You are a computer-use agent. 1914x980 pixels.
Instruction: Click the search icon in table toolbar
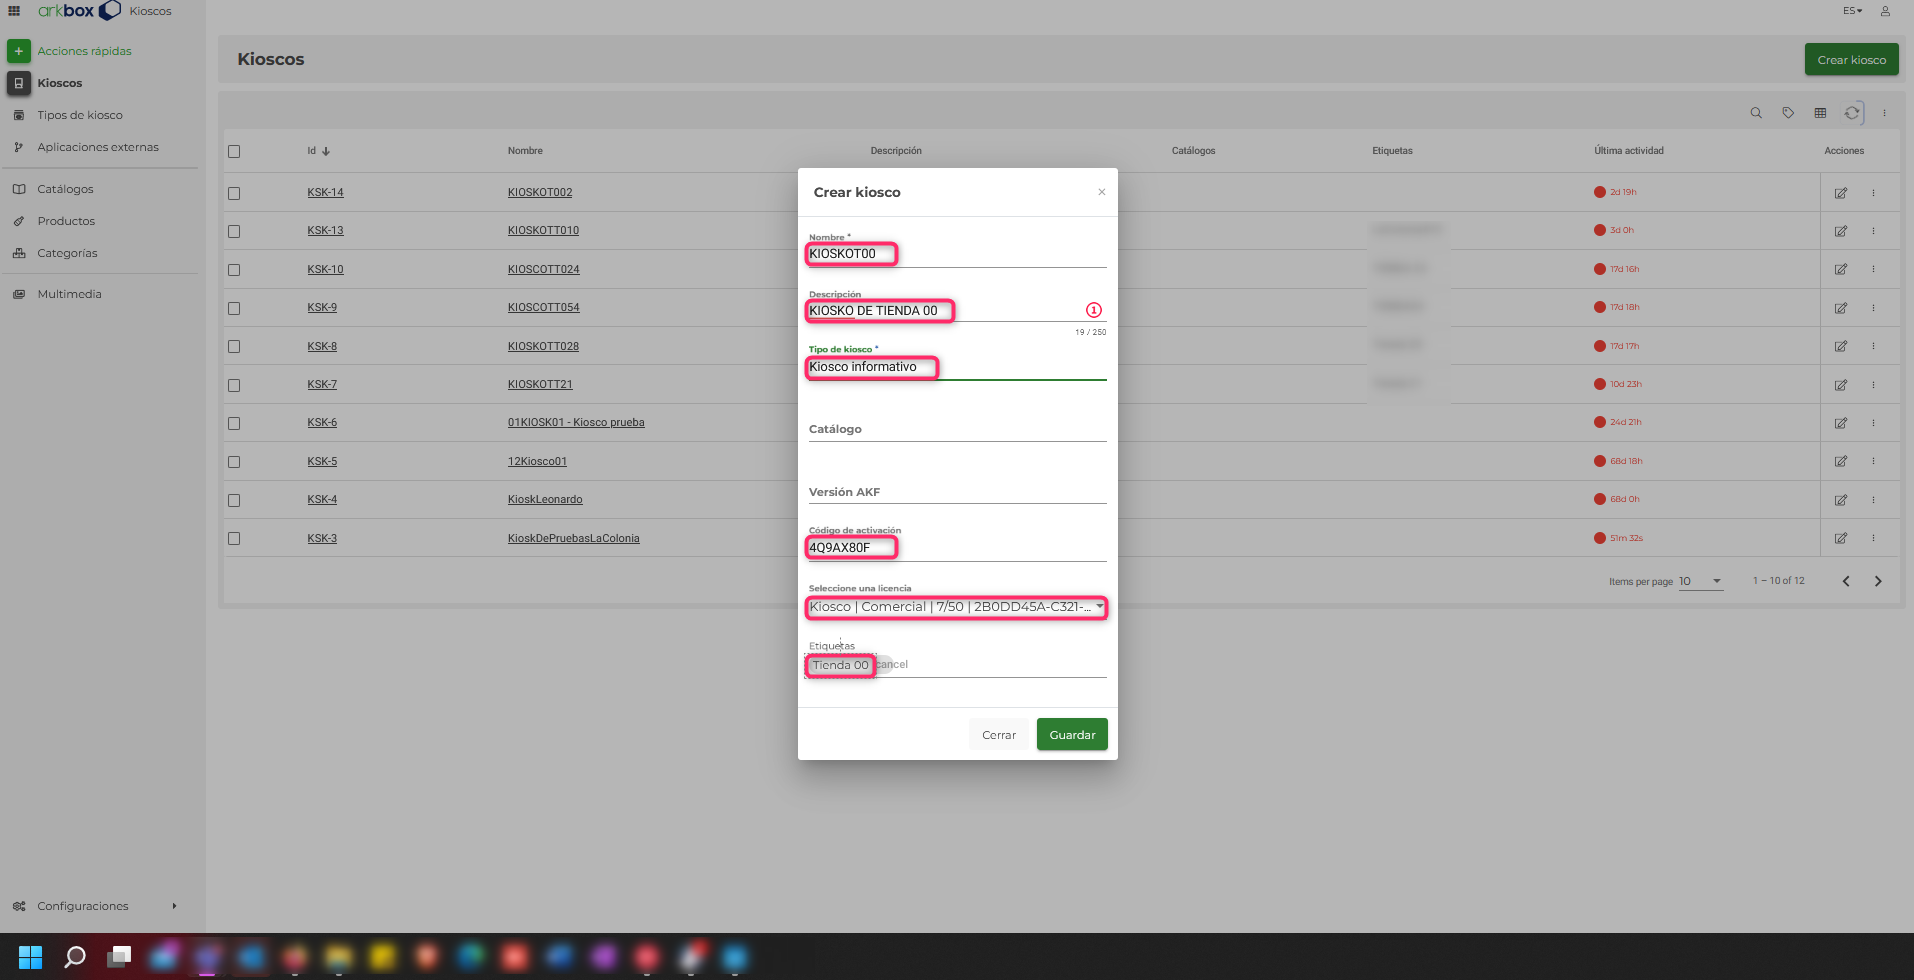click(x=1756, y=113)
